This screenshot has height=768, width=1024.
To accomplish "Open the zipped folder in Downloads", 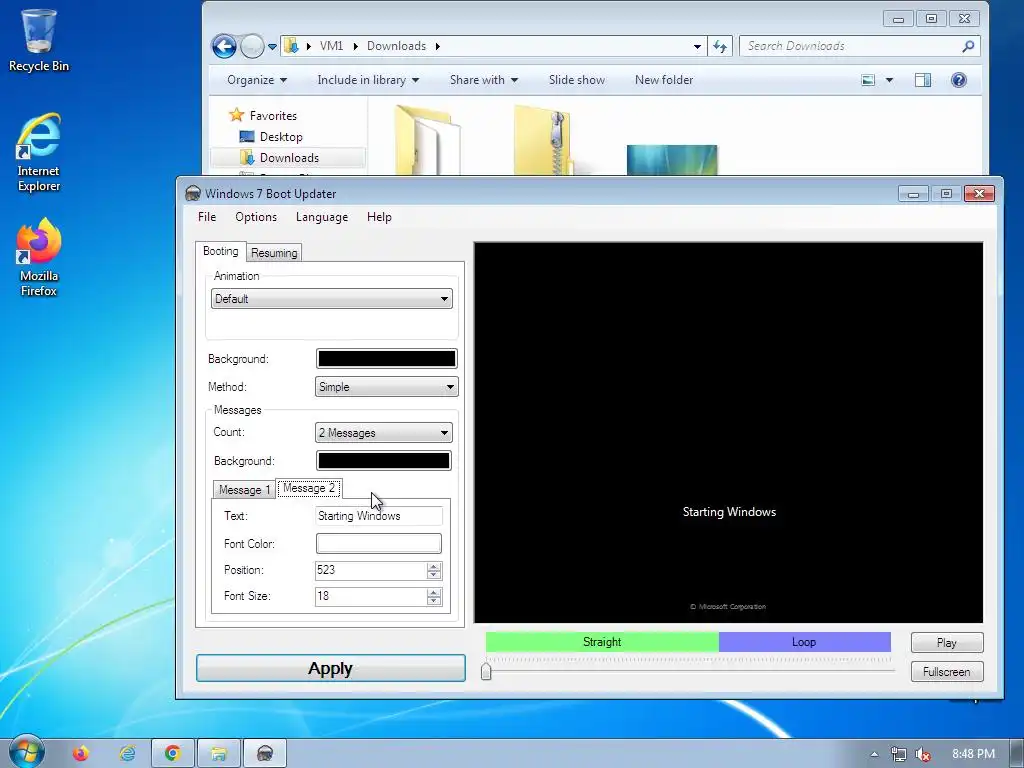I will coord(543,140).
